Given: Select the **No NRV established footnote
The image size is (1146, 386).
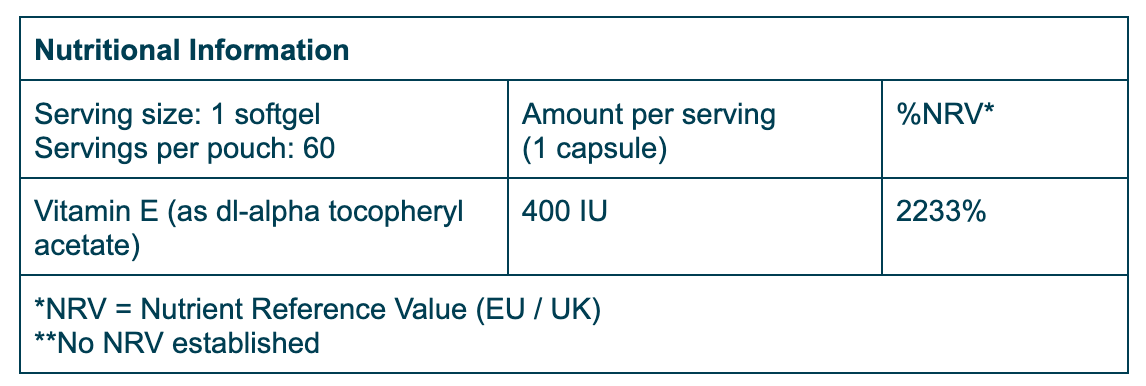Looking at the screenshot, I should click(x=177, y=342).
